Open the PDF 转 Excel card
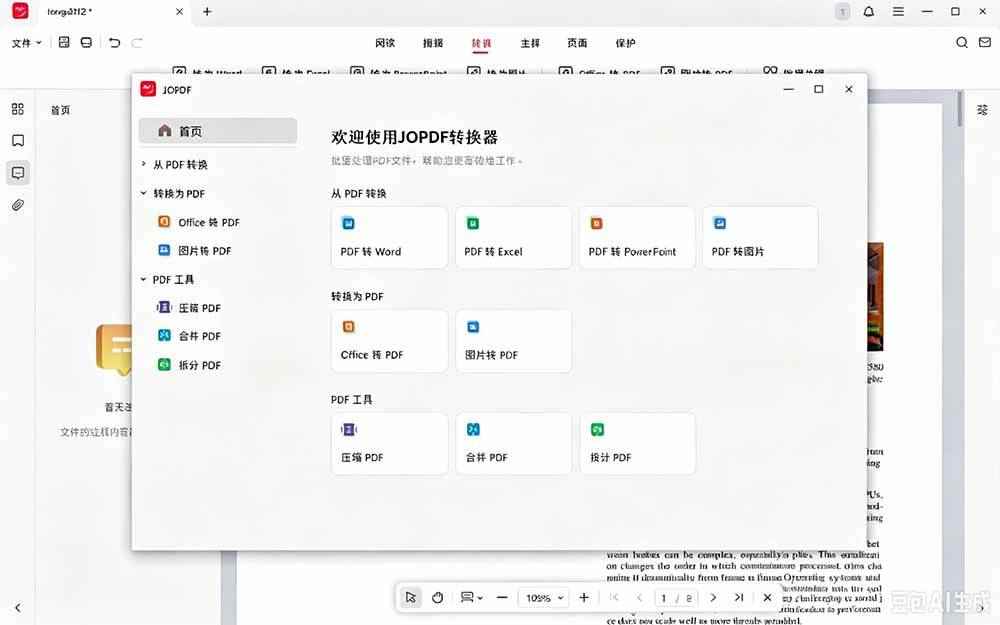Screen dimensions: 1000x625 click(x=513, y=237)
